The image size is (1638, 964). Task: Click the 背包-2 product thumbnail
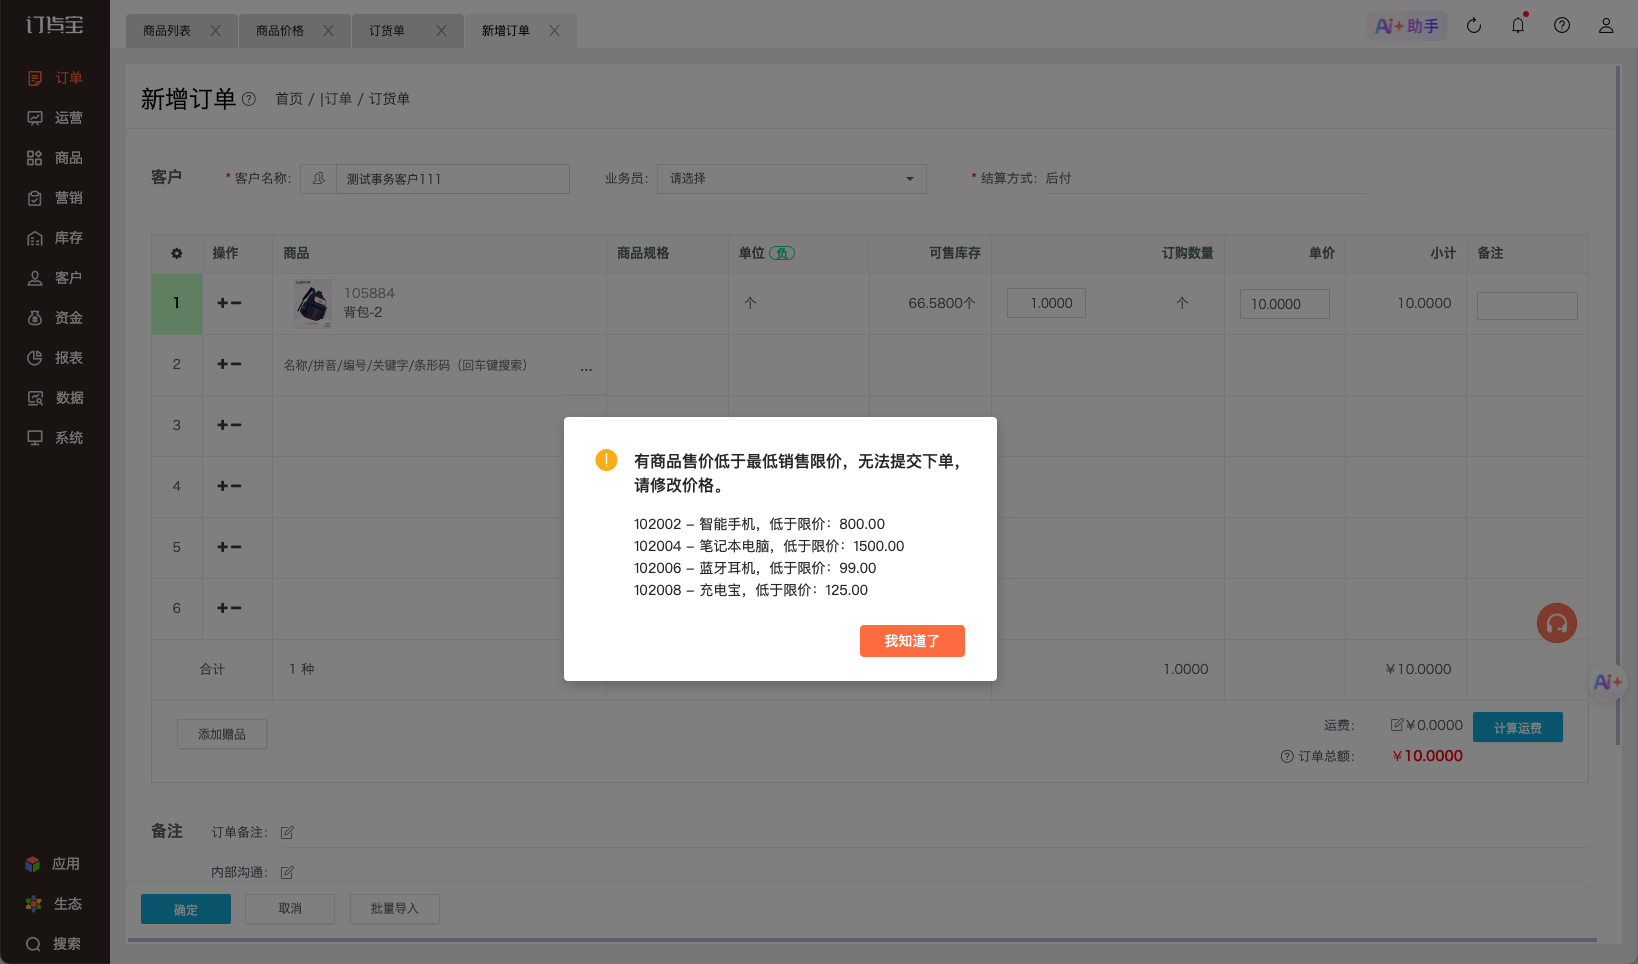(x=313, y=303)
